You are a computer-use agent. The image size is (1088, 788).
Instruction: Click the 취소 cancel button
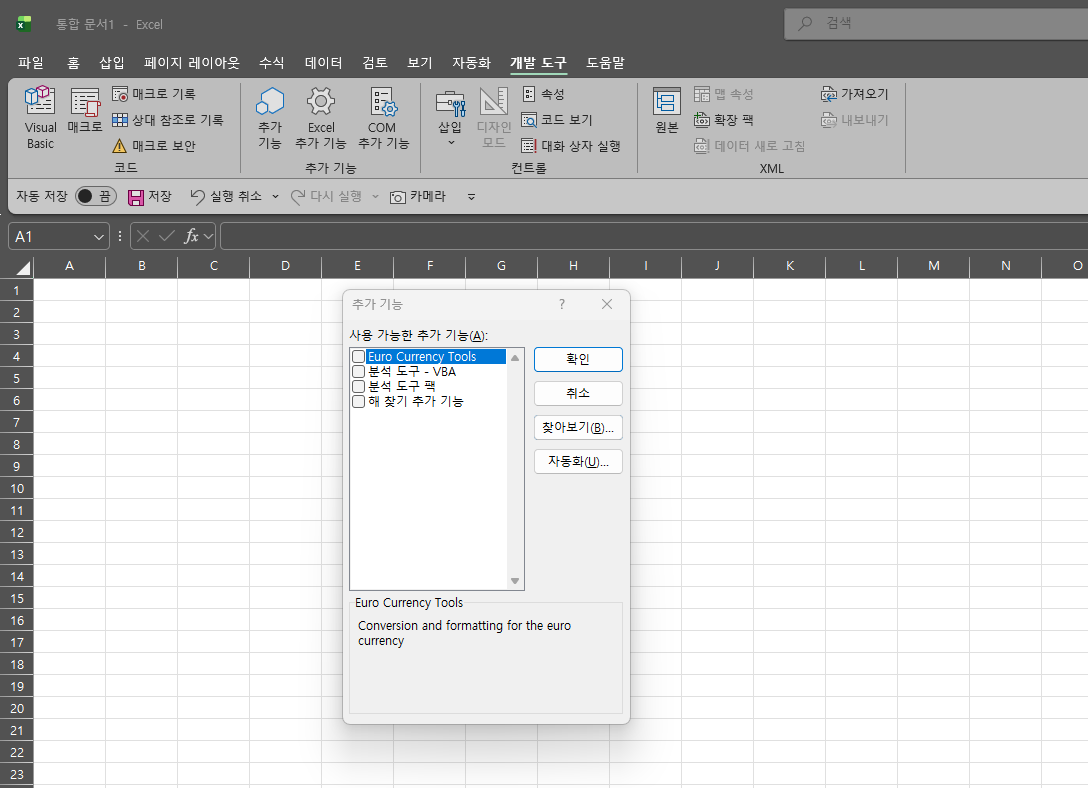[578, 393]
